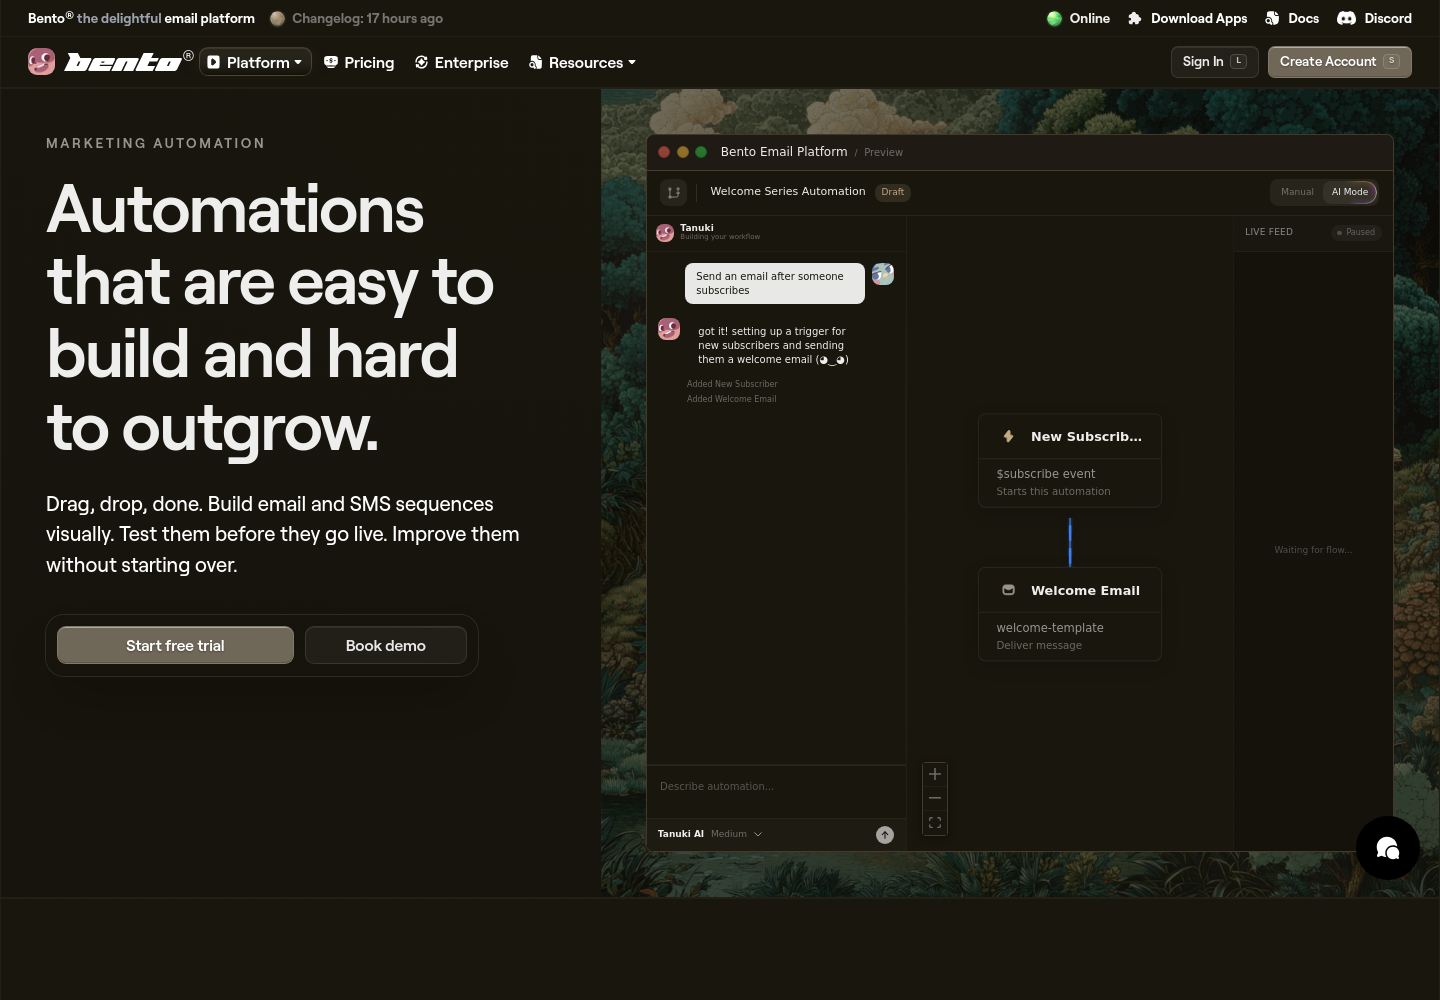Select the Welcome Email node card
The height and width of the screenshot is (1000, 1440).
click(x=1070, y=615)
